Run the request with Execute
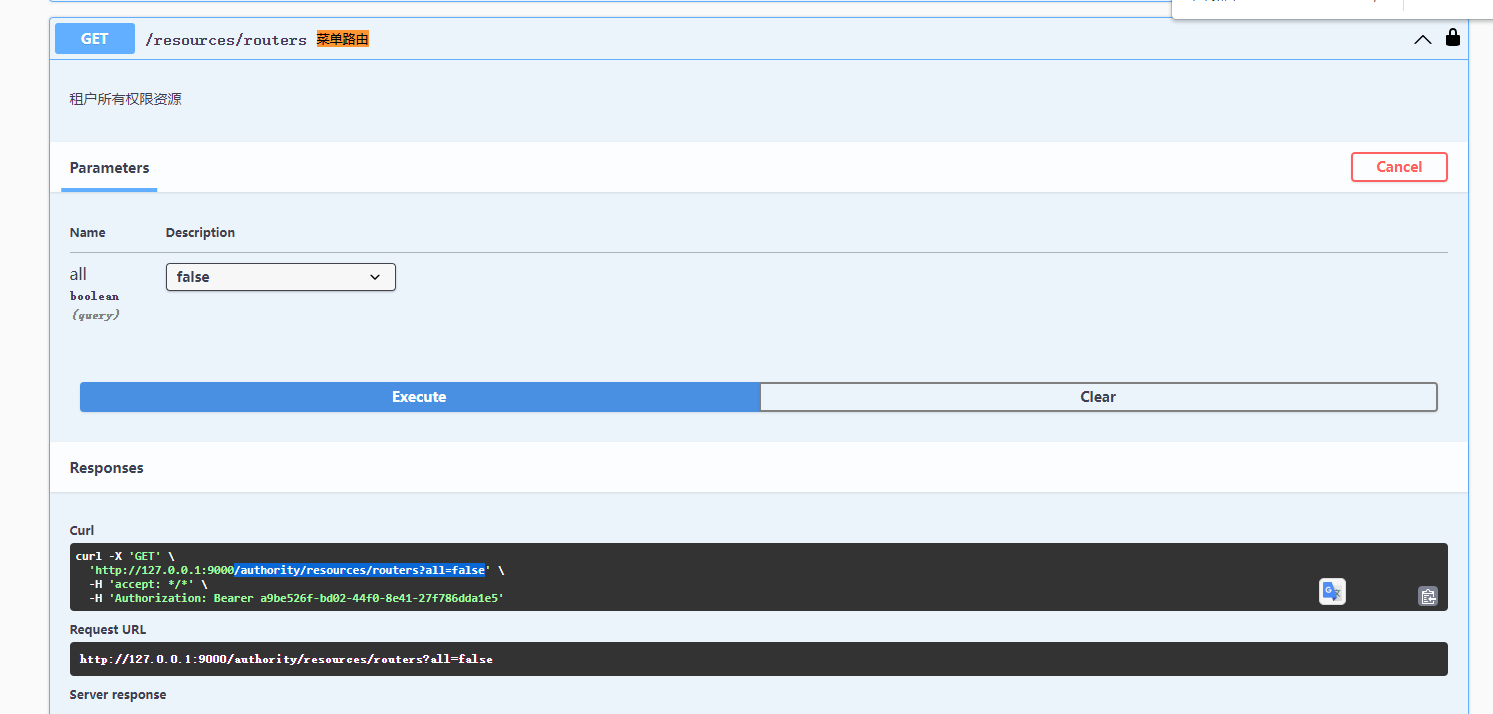Image resolution: width=1493 pixels, height=714 pixels. click(419, 397)
